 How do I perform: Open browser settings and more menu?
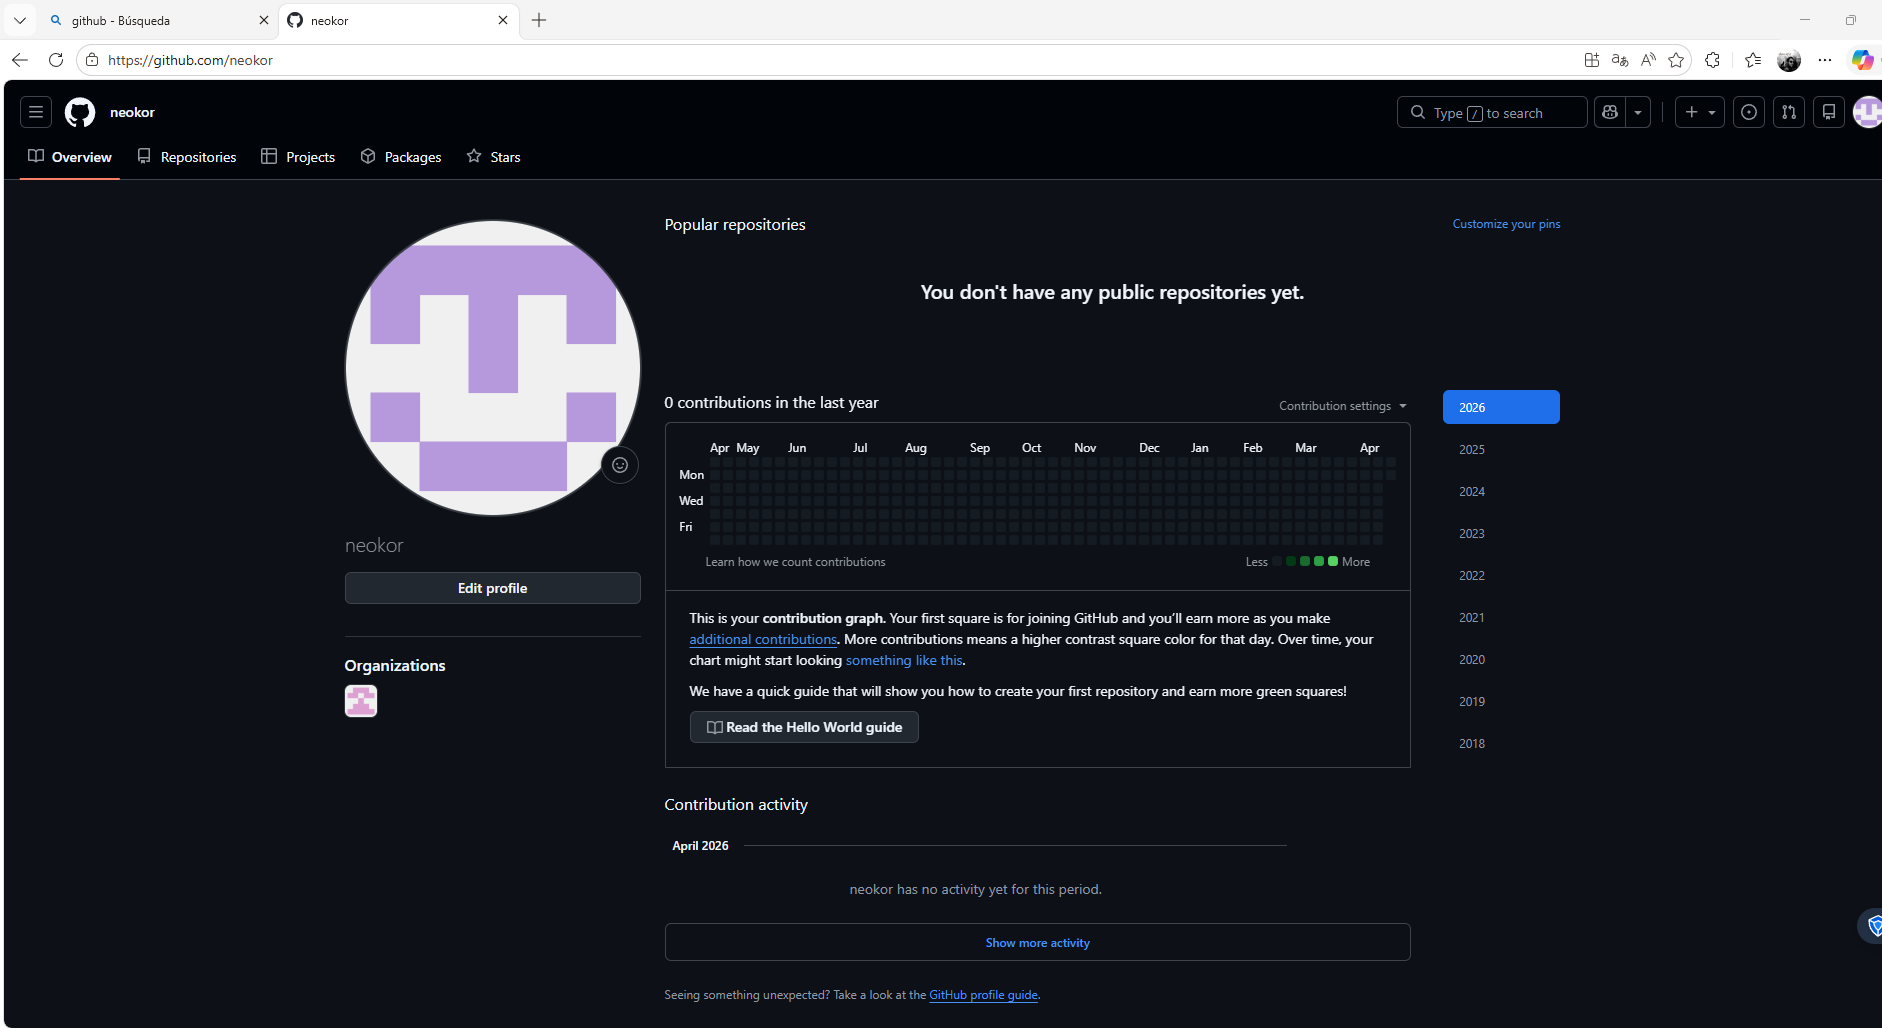[1825, 60]
